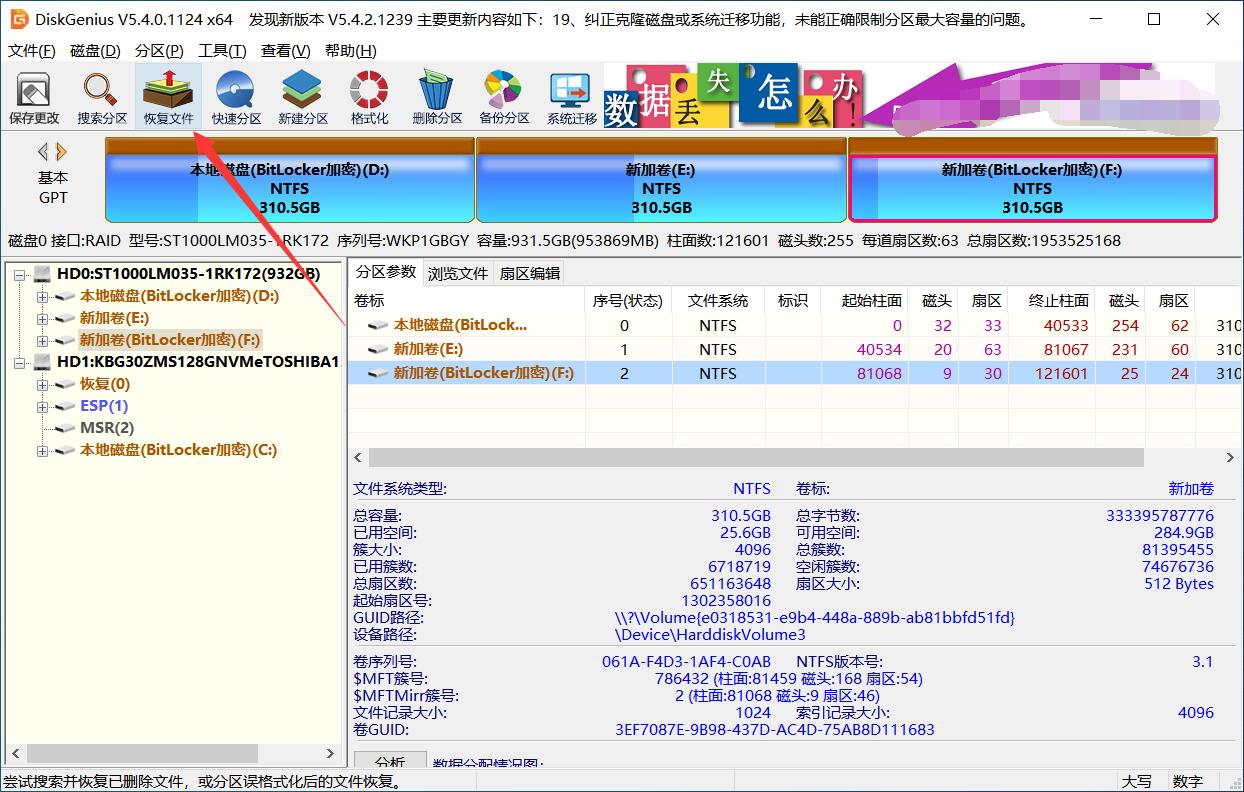1244x792 pixels.
Task: Click the 数据丢失怎么办 advertisement banner
Action: pos(735,97)
